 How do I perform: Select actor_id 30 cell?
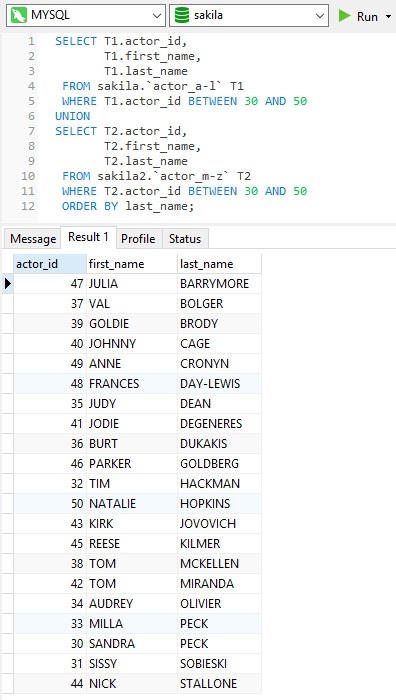tap(50, 644)
